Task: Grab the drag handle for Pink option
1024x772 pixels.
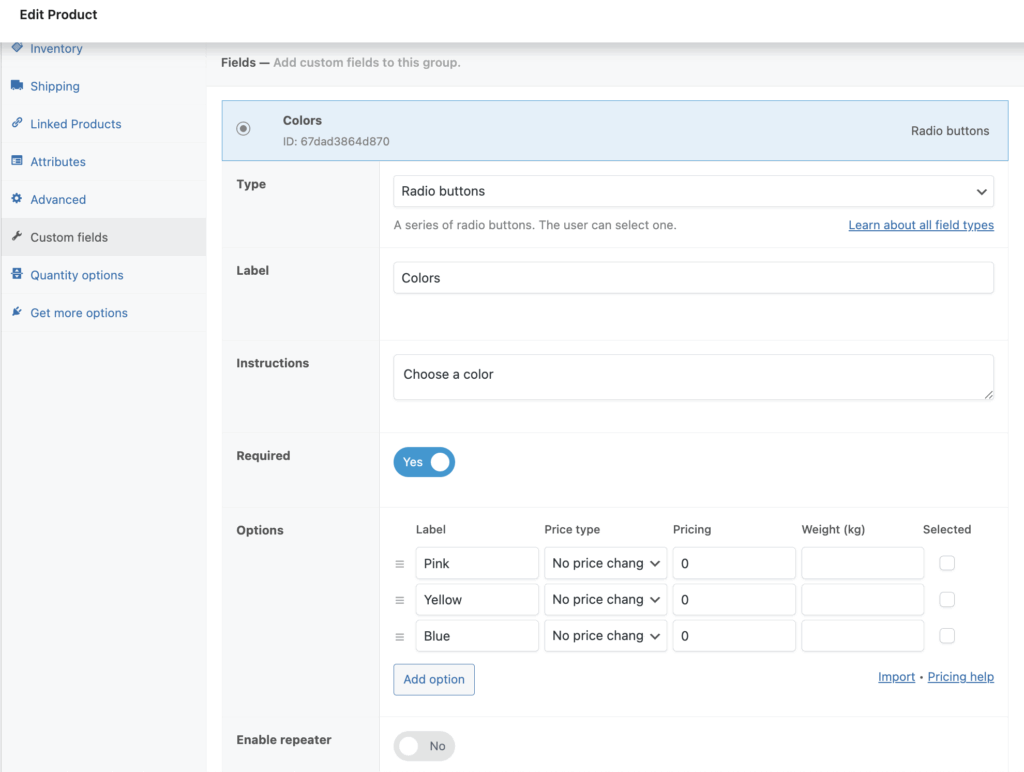Action: tap(400, 564)
